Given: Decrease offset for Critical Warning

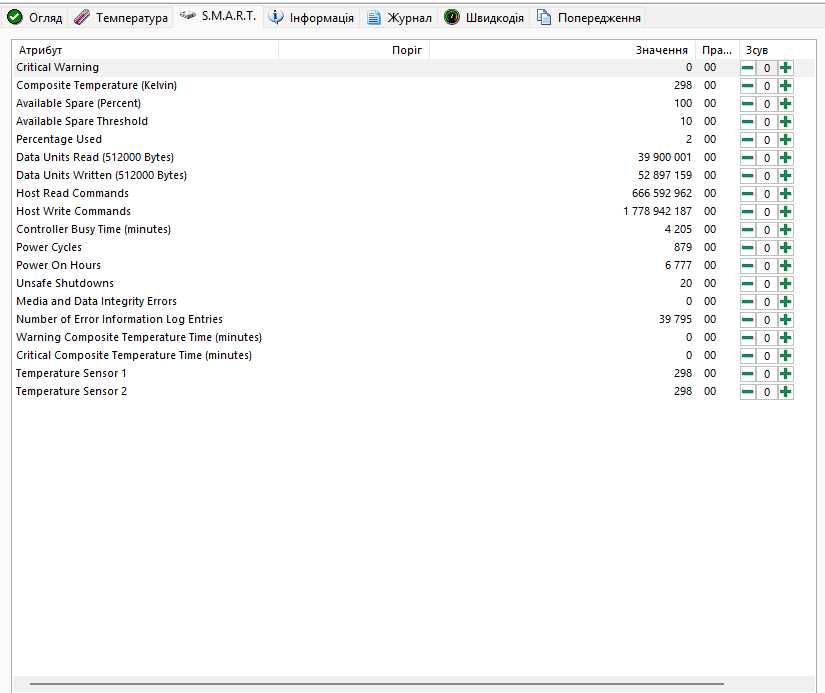Looking at the screenshot, I should 748,68.
